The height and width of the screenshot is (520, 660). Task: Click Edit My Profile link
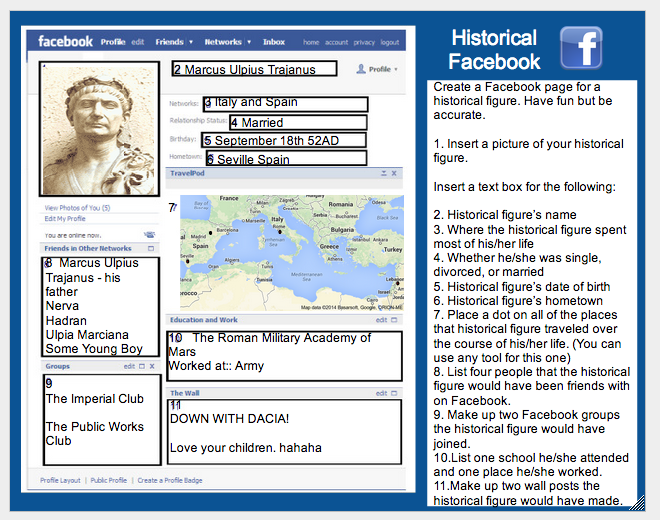(x=65, y=219)
